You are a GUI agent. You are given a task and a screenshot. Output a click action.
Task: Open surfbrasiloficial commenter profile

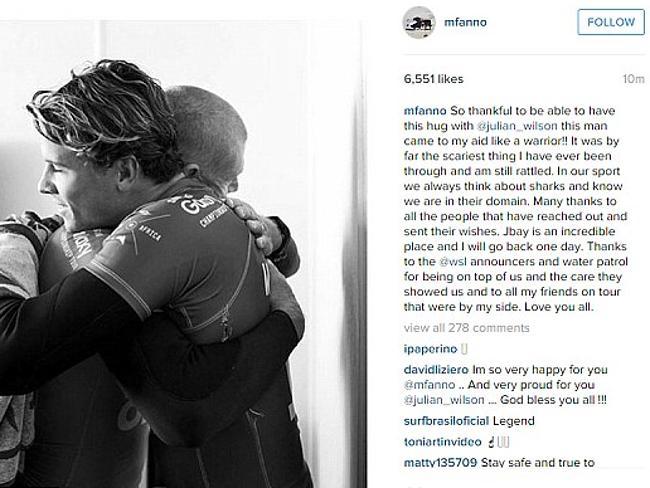446,421
